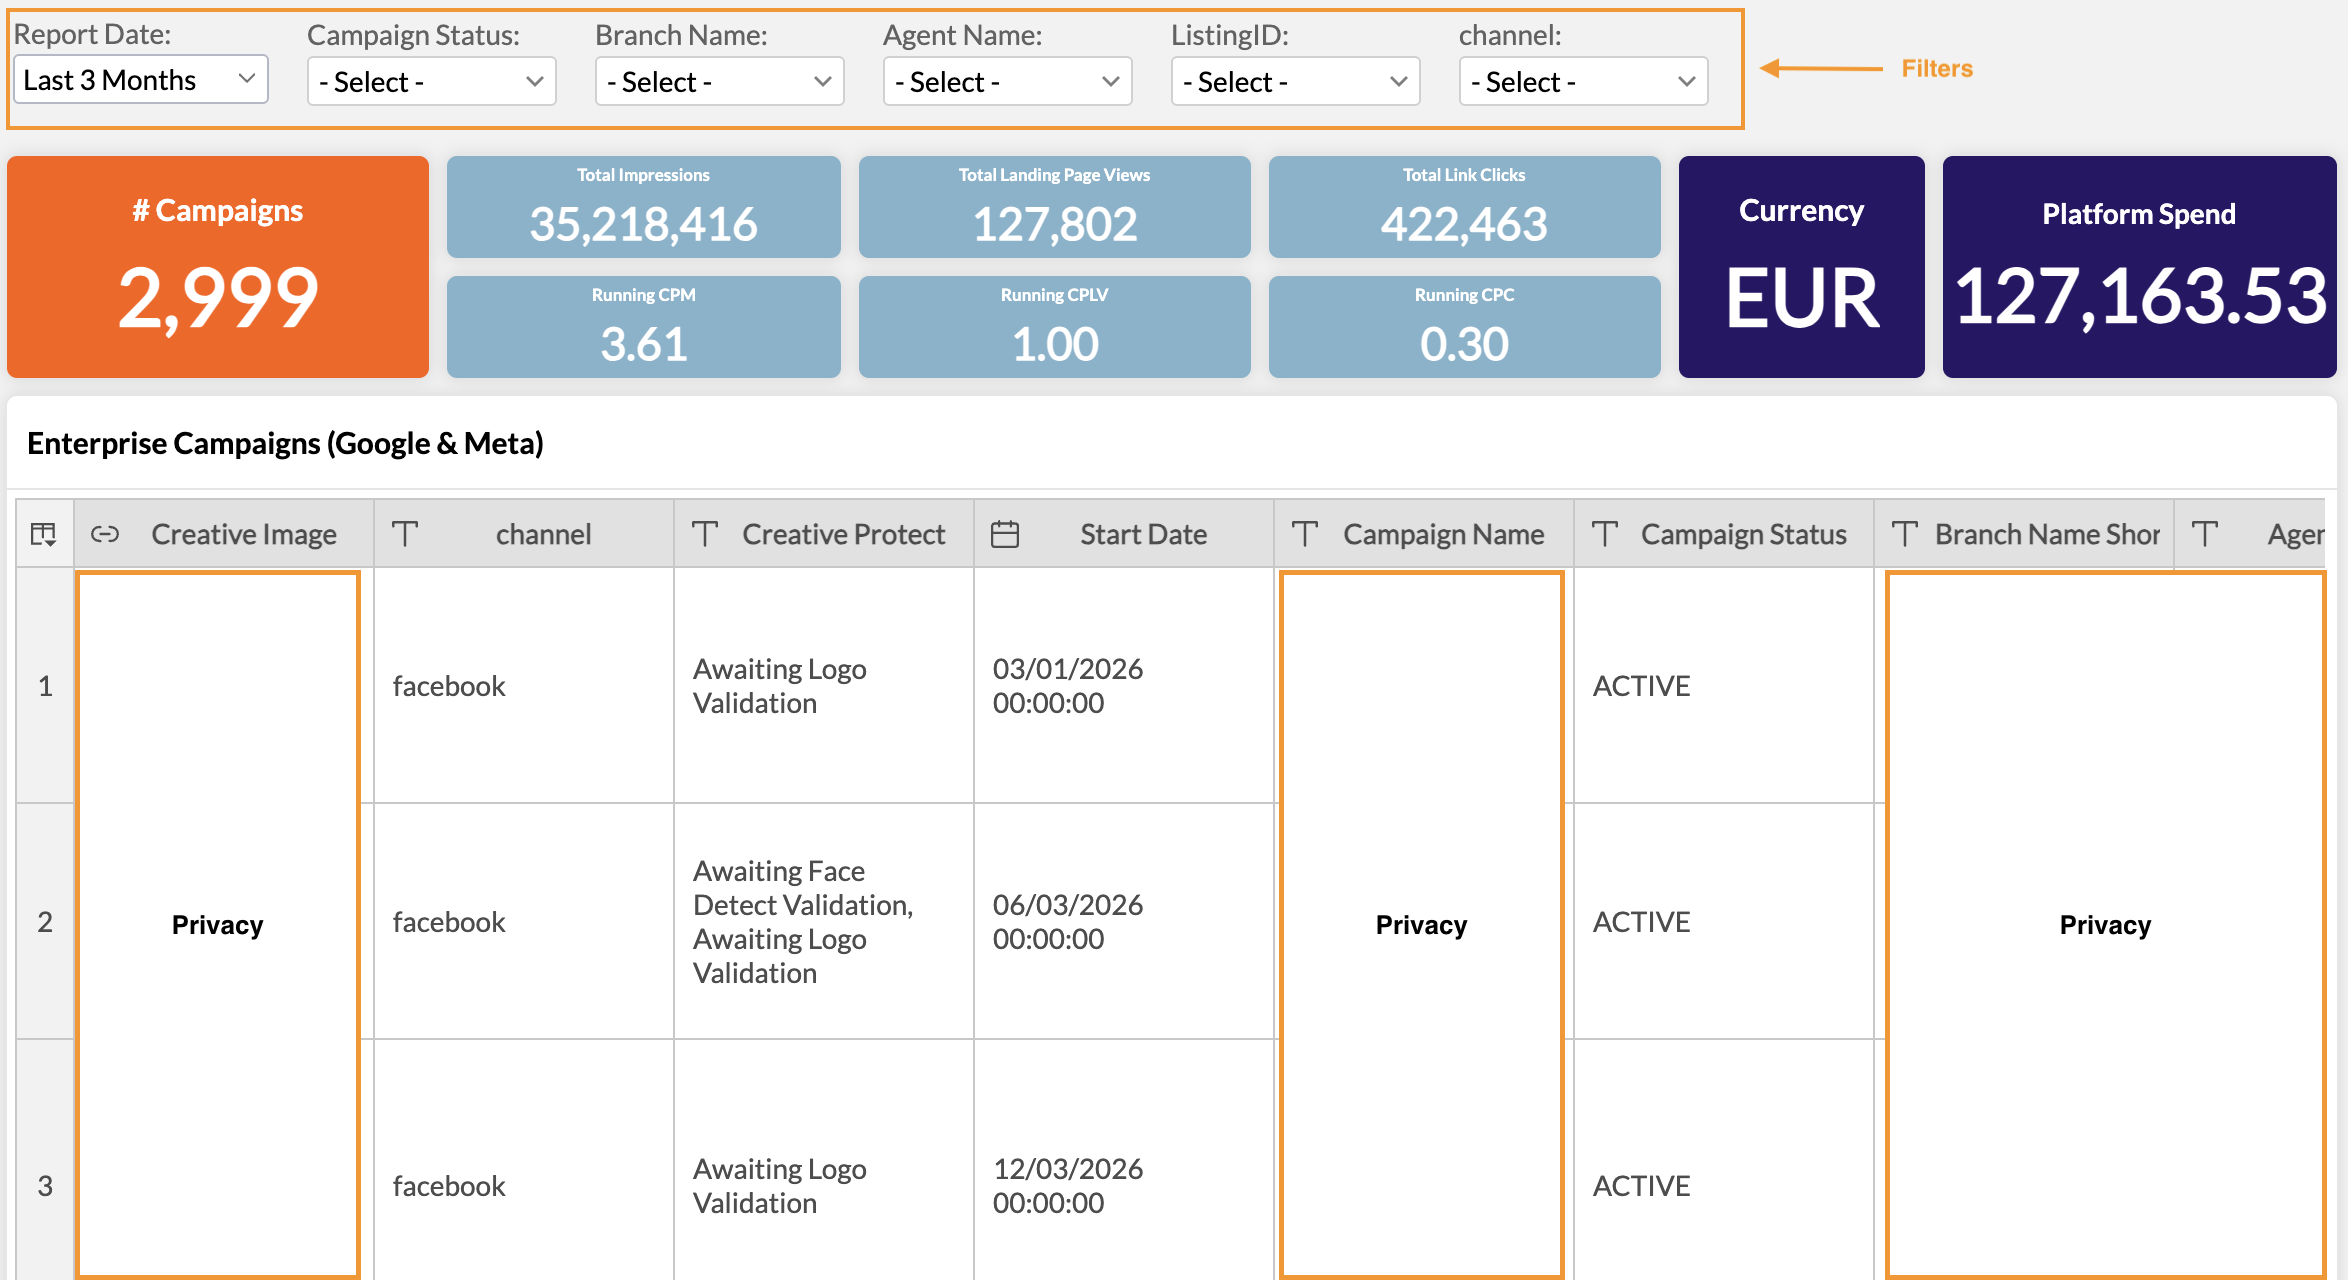Click the text type icon beside Branch Name Short
The height and width of the screenshot is (1280, 2348).
(x=1905, y=534)
